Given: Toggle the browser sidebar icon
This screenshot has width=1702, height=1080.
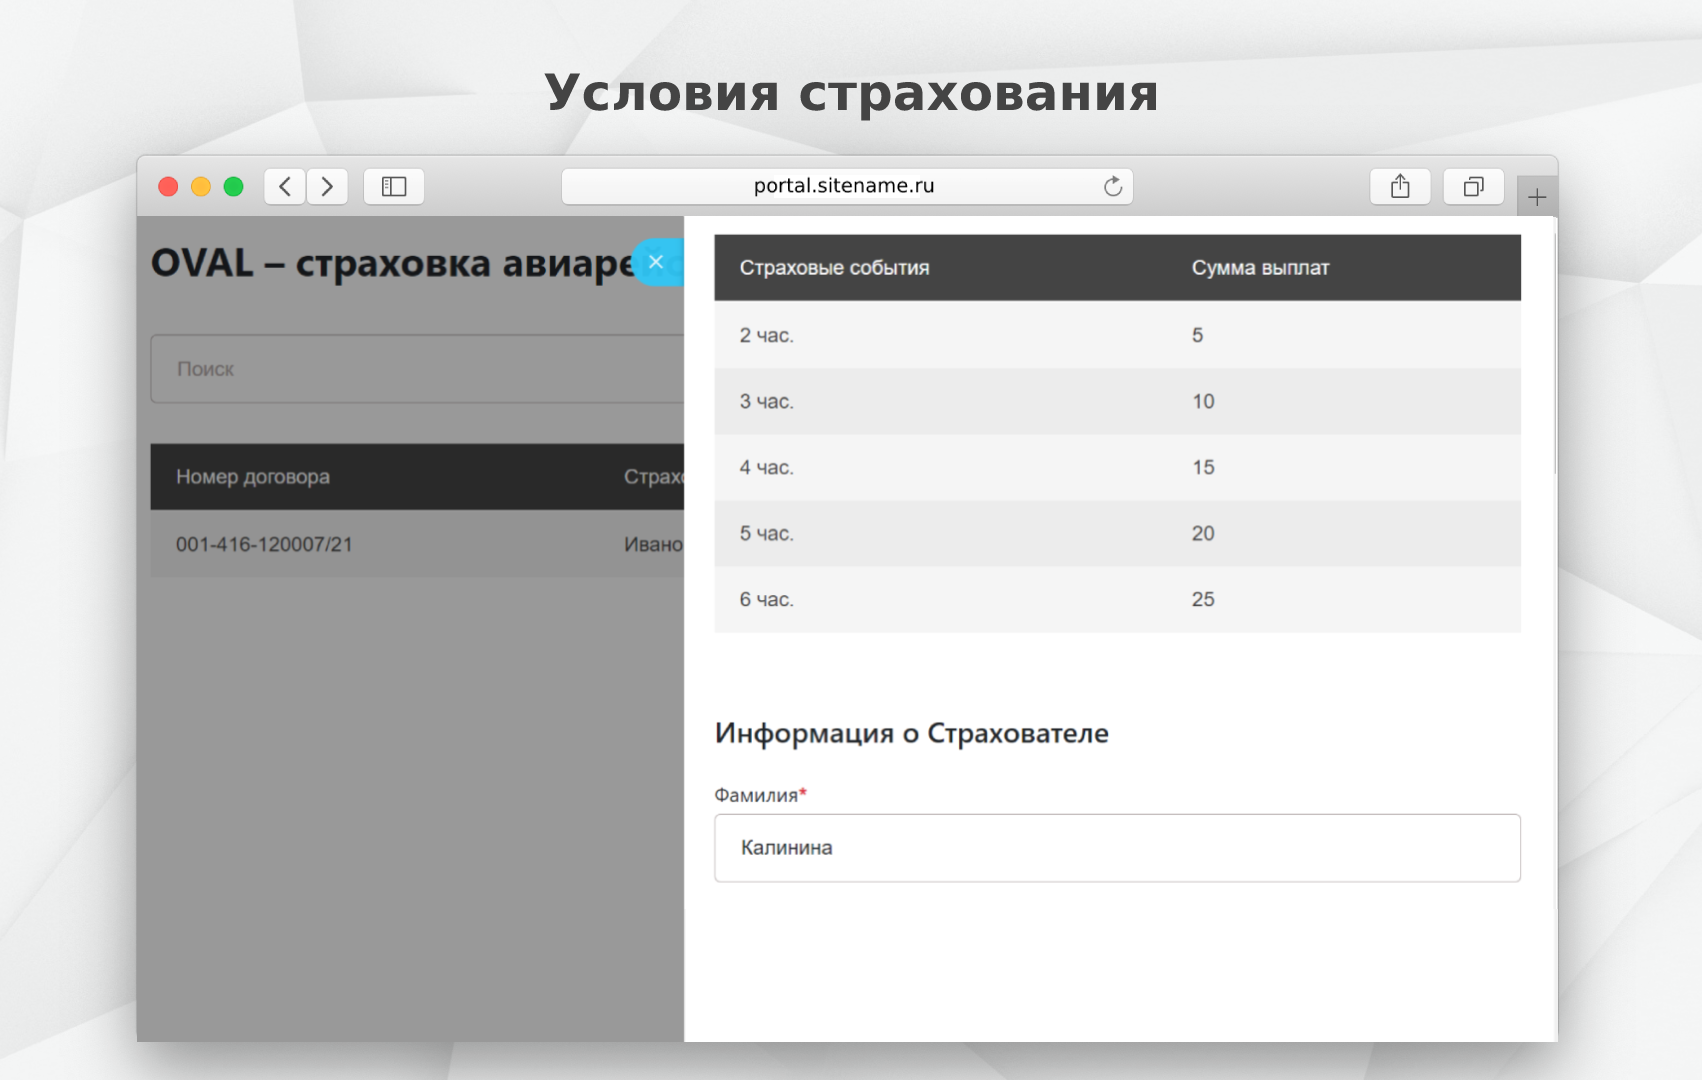Looking at the screenshot, I should point(394,187).
